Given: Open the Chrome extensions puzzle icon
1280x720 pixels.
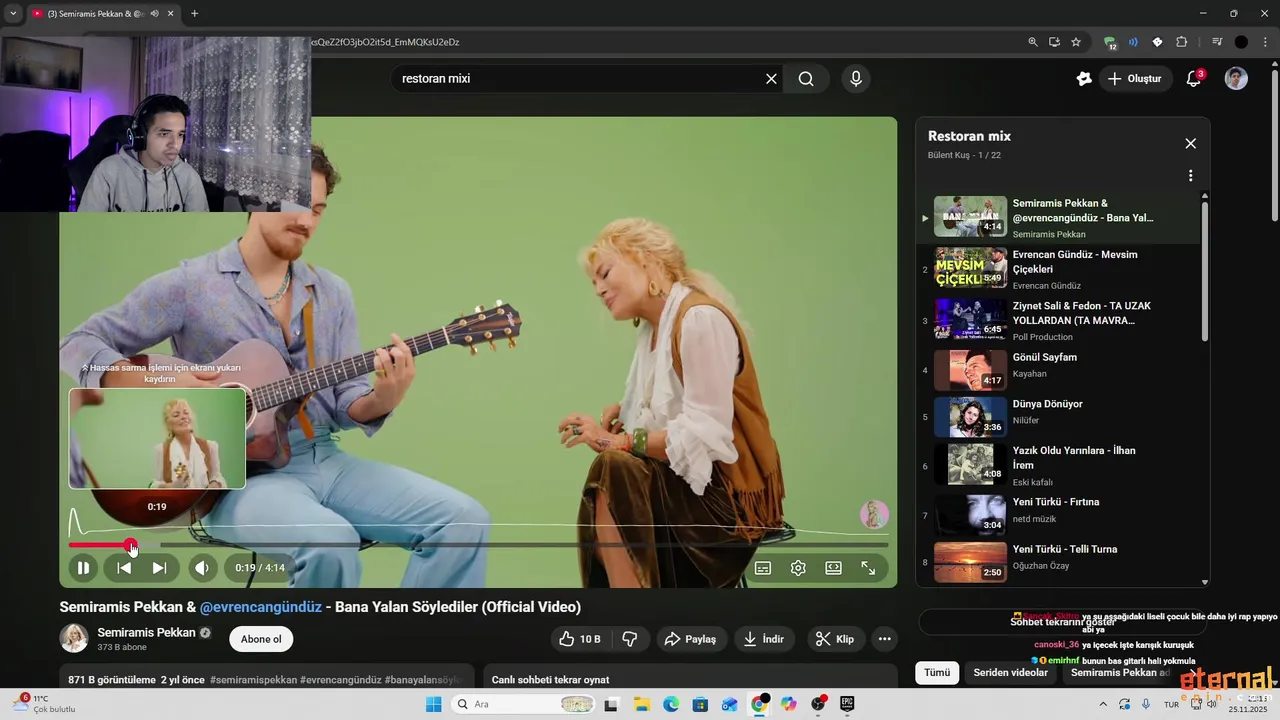Looking at the screenshot, I should tap(1181, 42).
